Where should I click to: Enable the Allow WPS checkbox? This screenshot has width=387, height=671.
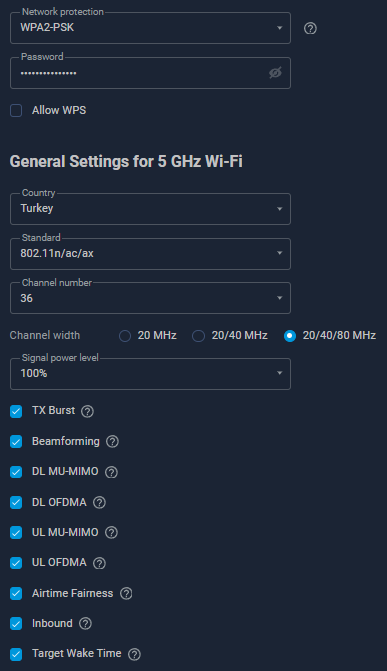click(x=16, y=110)
